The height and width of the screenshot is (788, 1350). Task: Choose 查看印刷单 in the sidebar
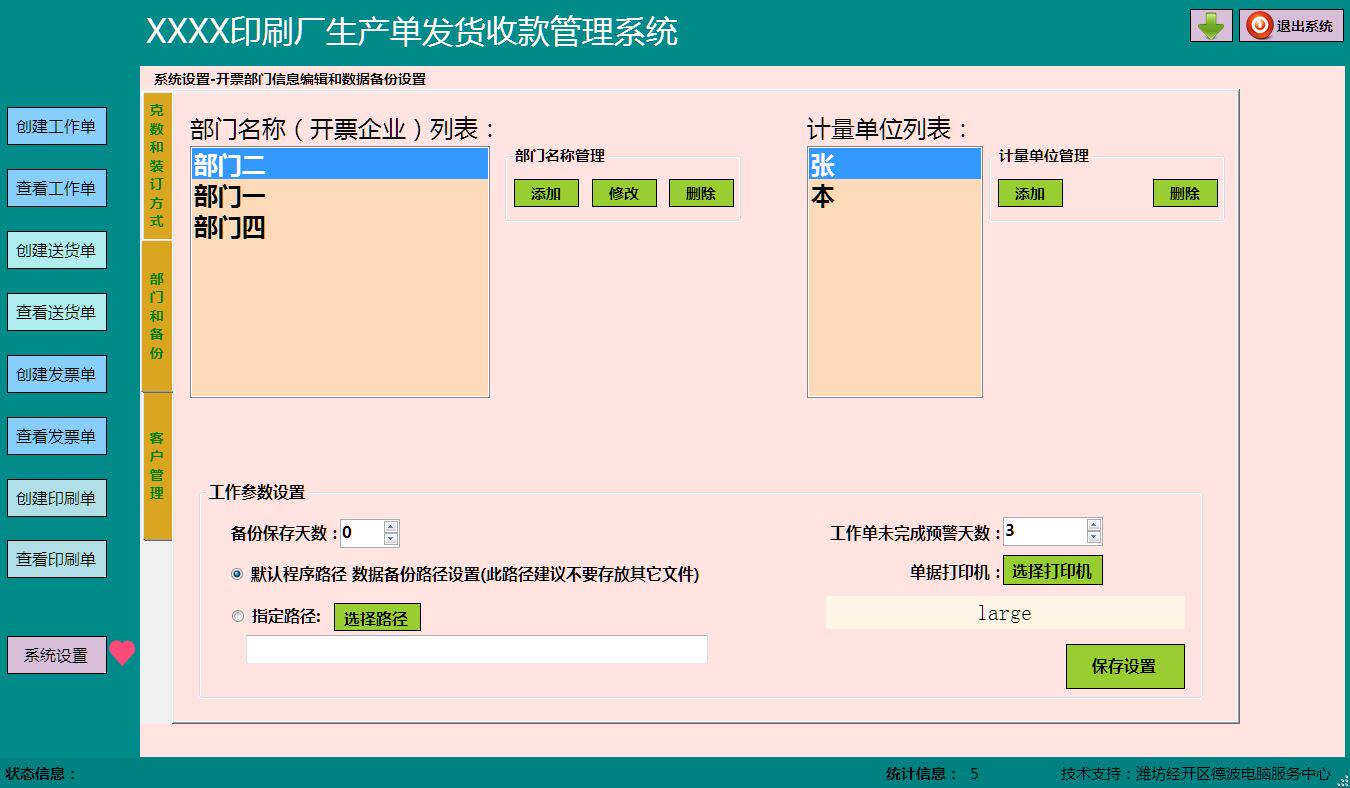pyautogui.click(x=57, y=560)
